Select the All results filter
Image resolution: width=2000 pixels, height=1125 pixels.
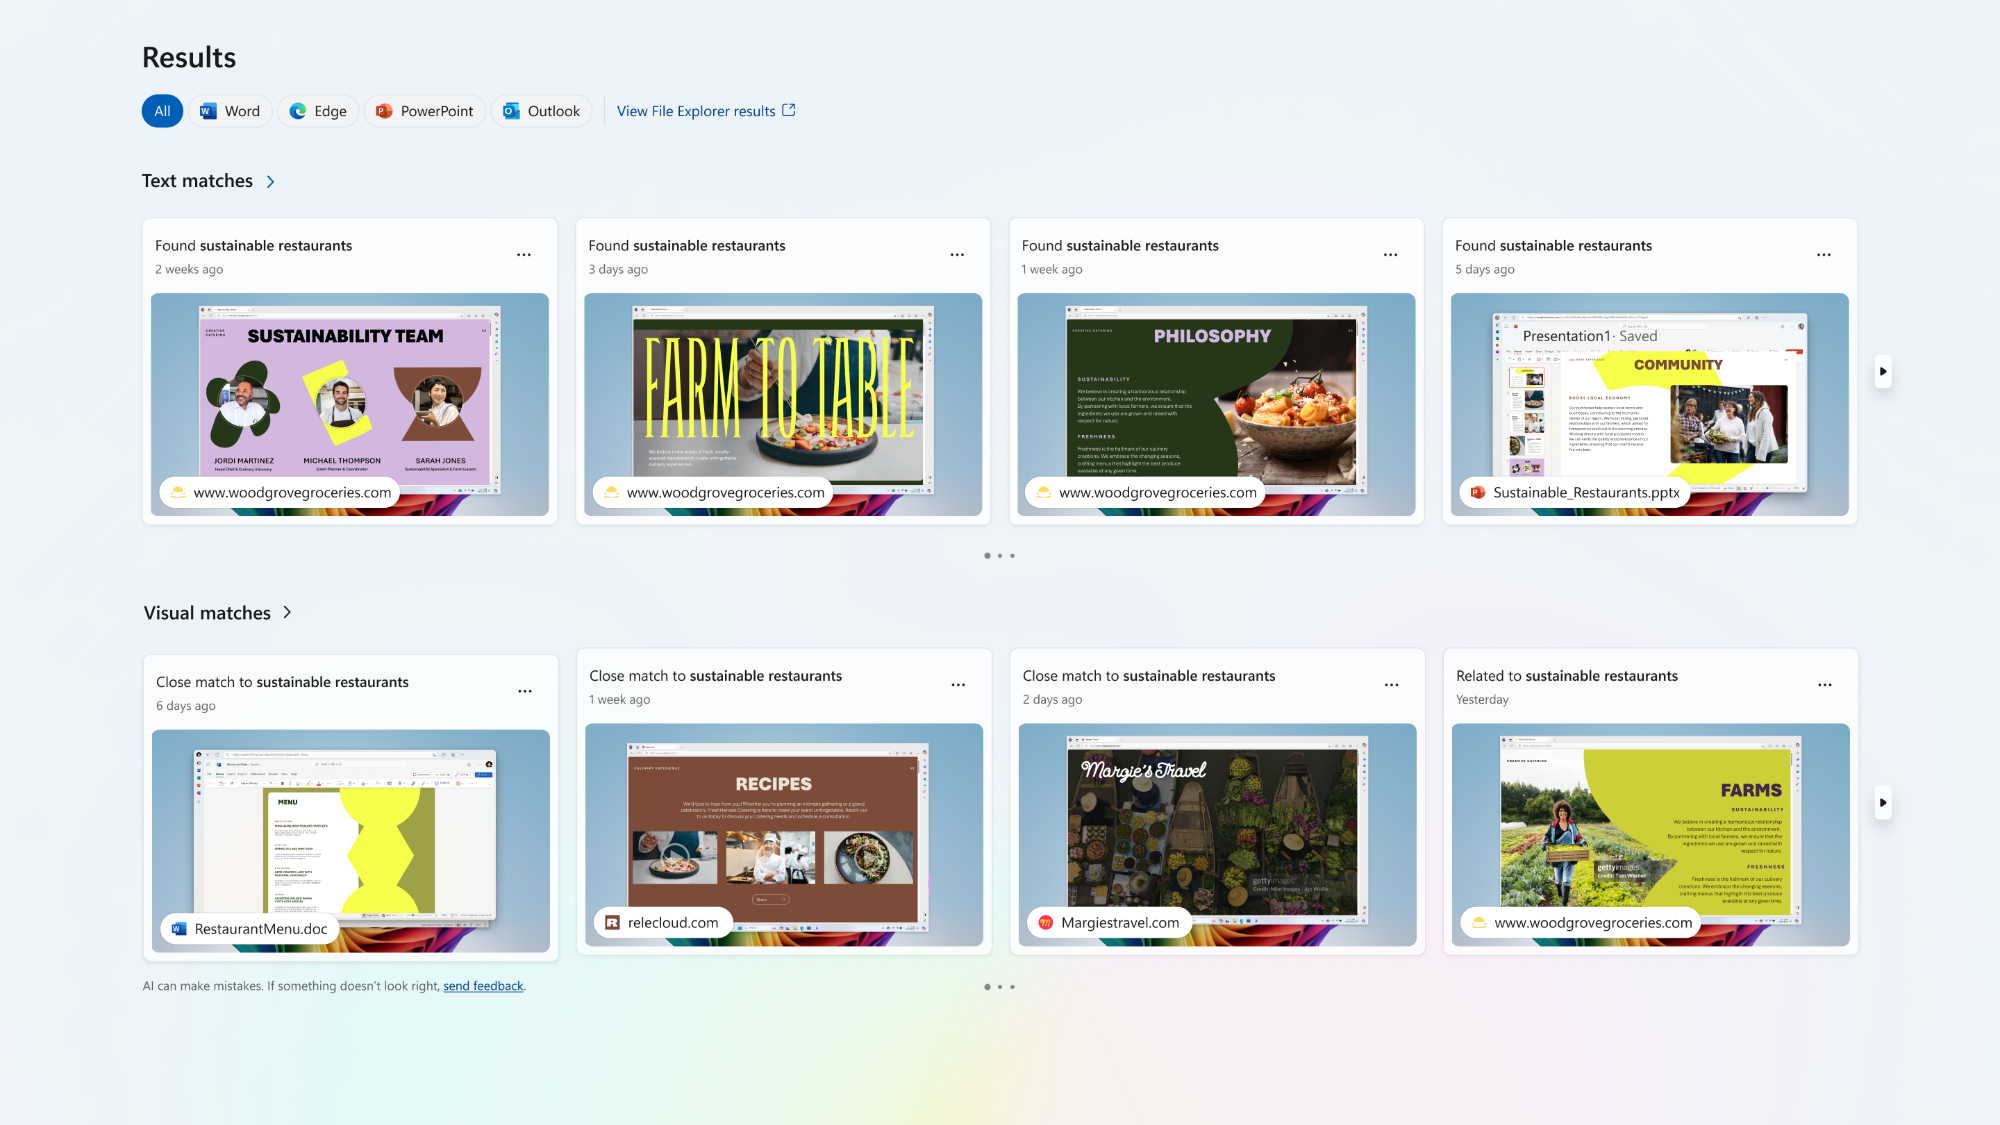pyautogui.click(x=162, y=111)
